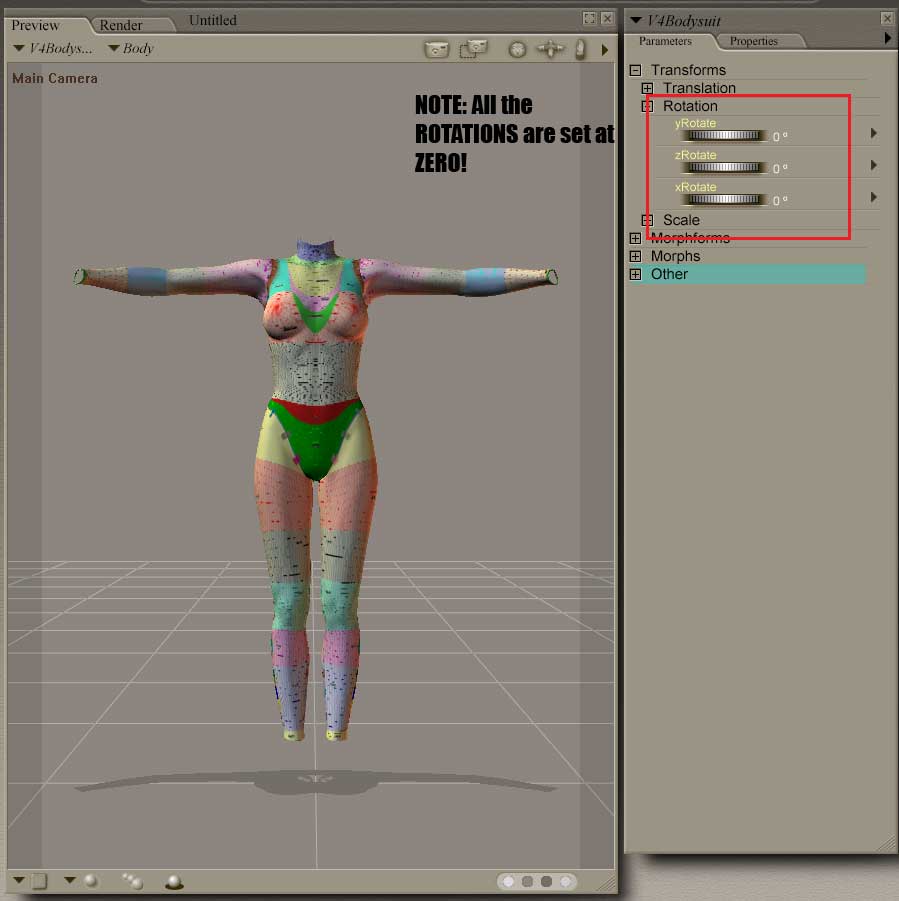Switch to the Render tab
Viewport: 899px width, 901px height.
tap(121, 25)
